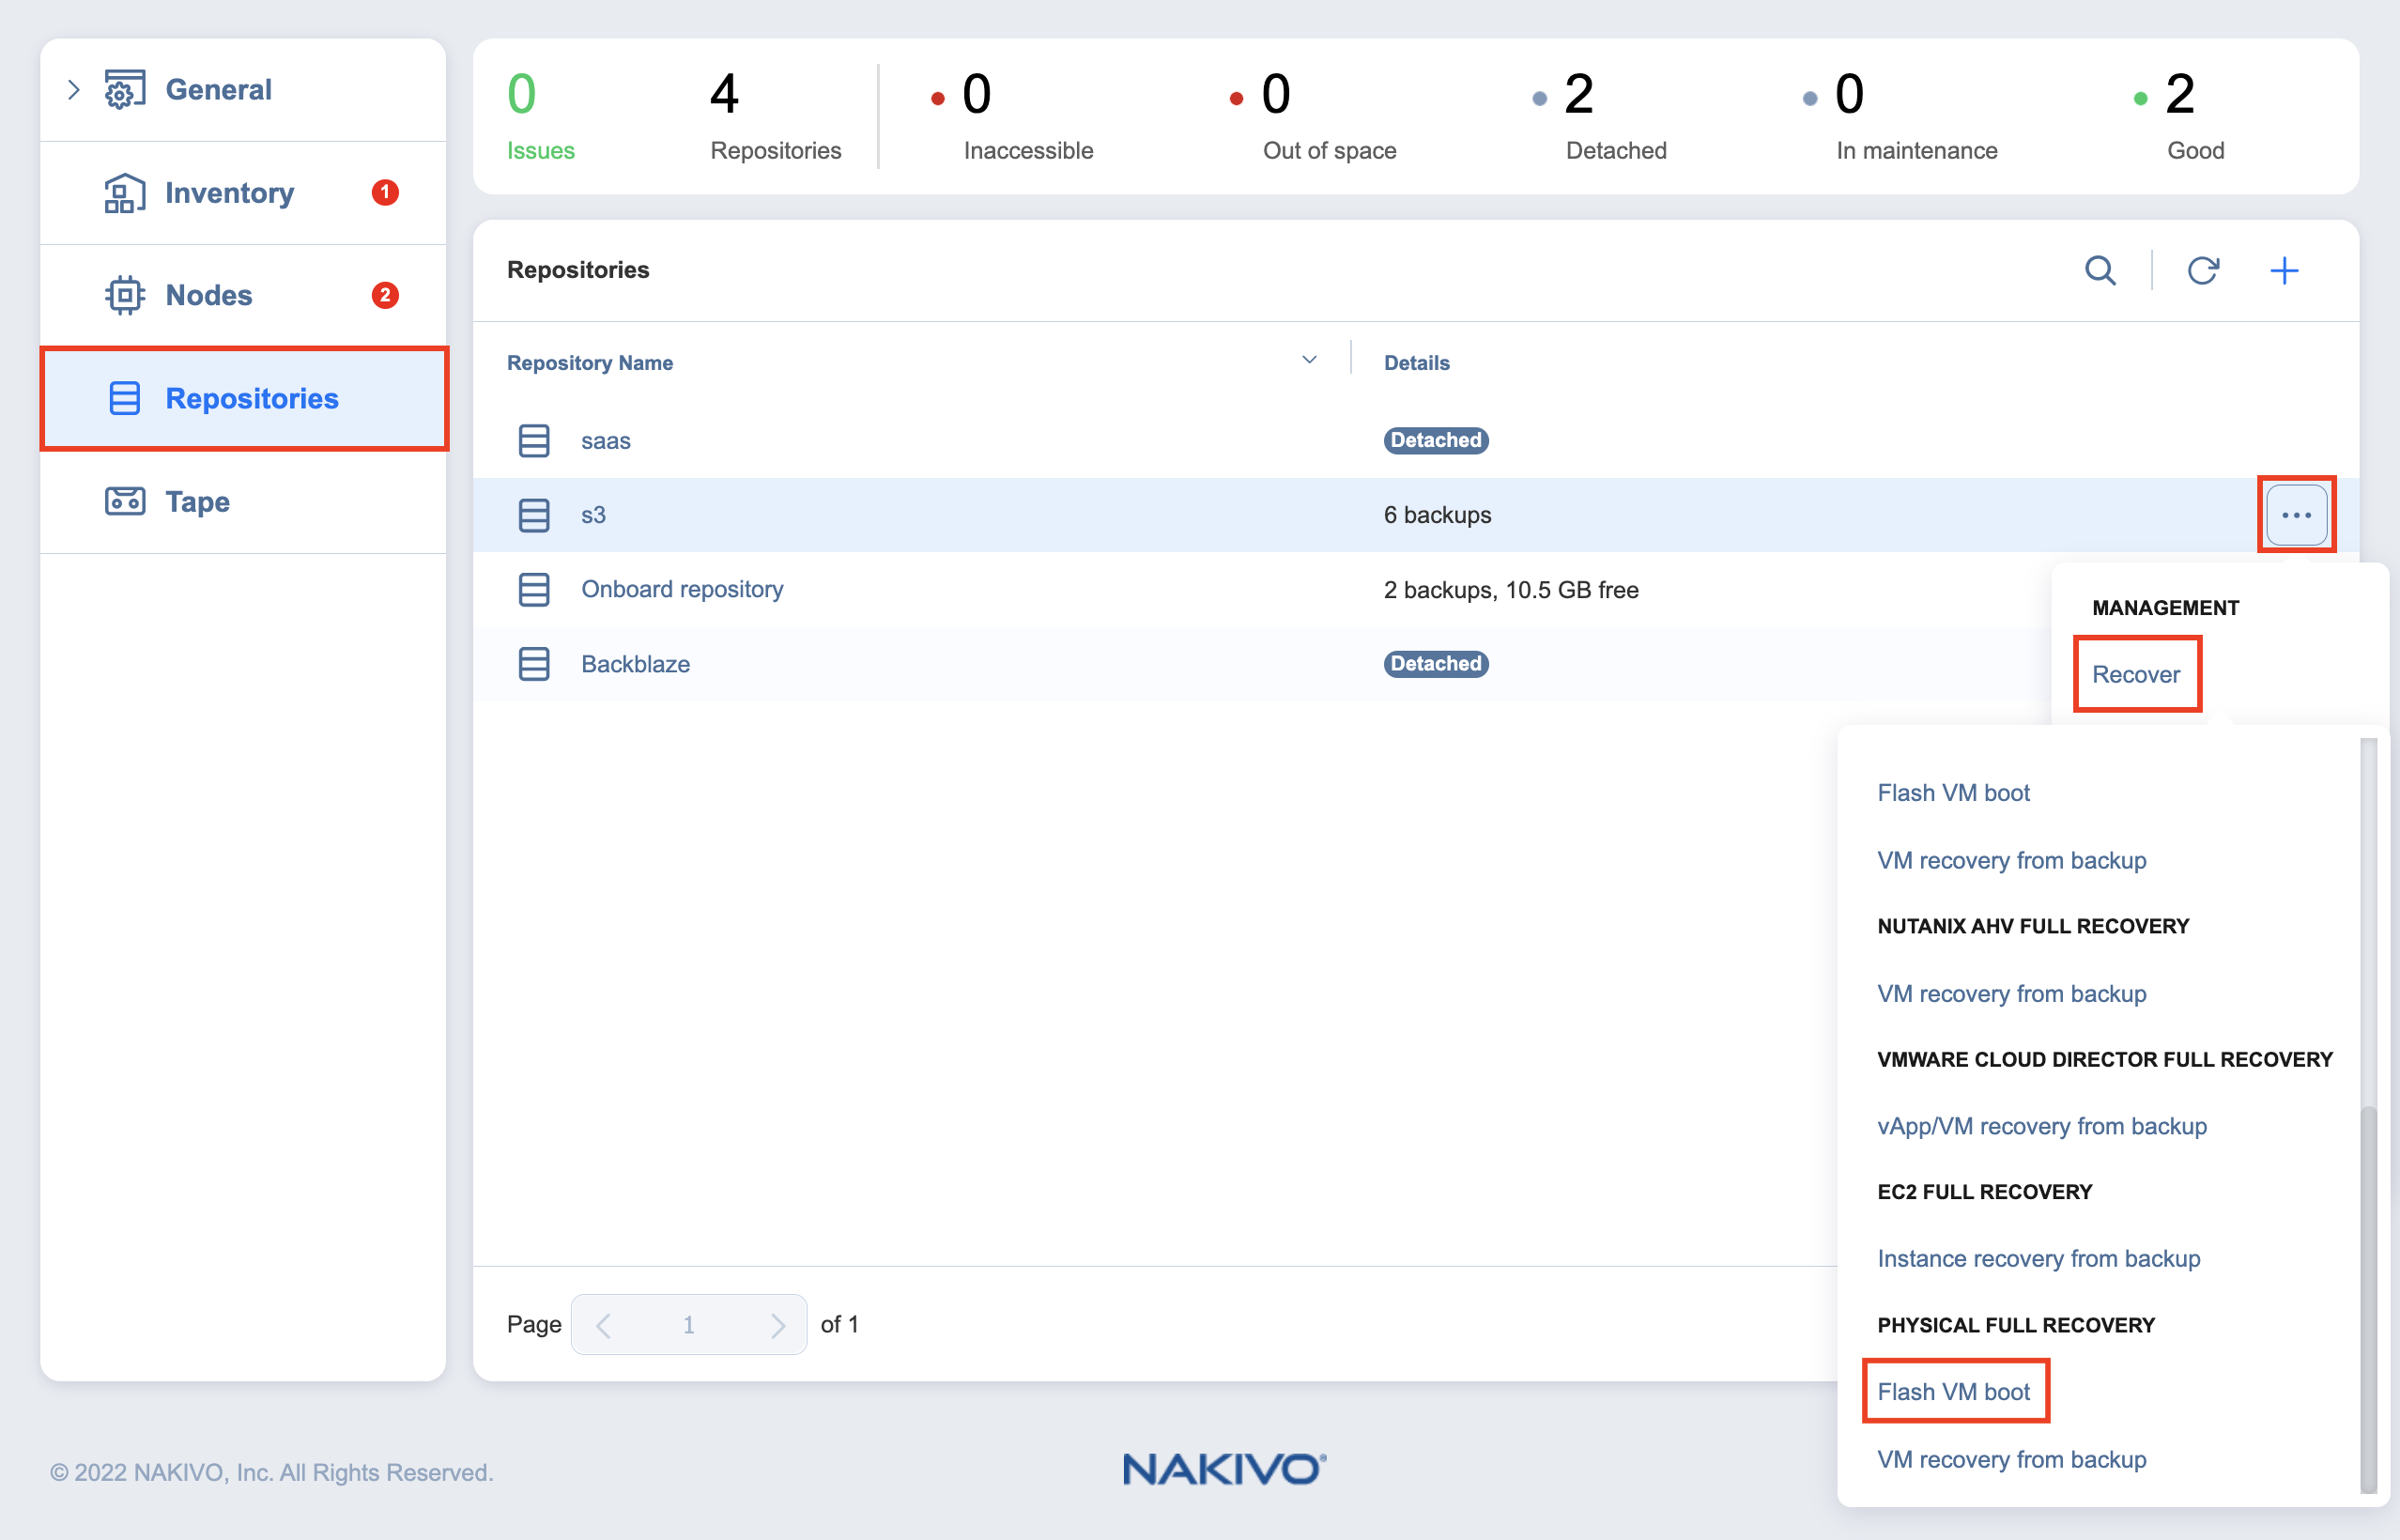
Task: Go to the next page arrow
Action: pos(777,1325)
